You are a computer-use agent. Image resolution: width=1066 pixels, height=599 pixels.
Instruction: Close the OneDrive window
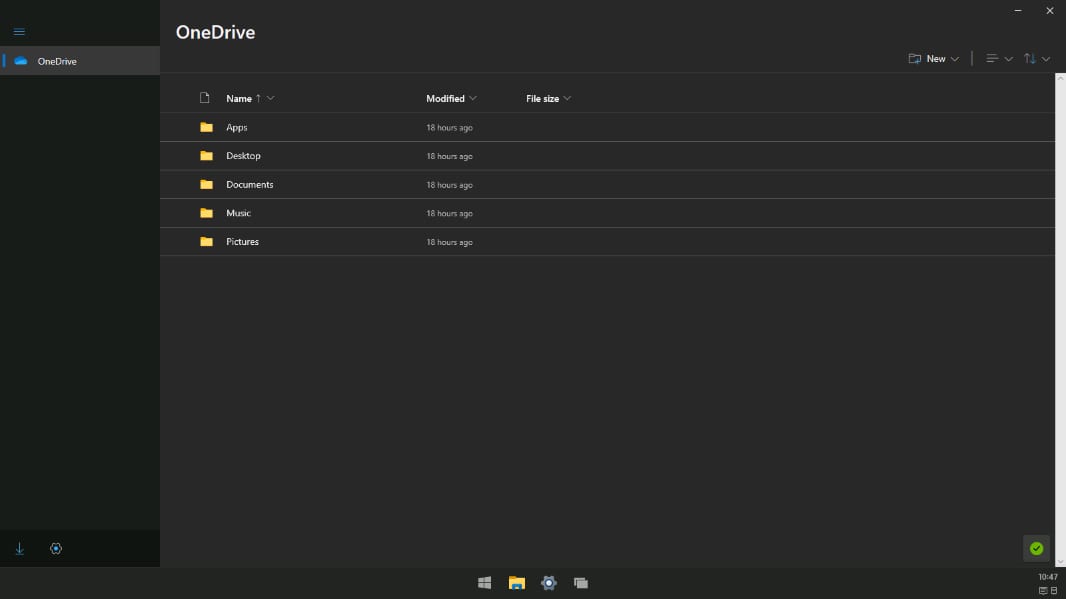[1050, 11]
